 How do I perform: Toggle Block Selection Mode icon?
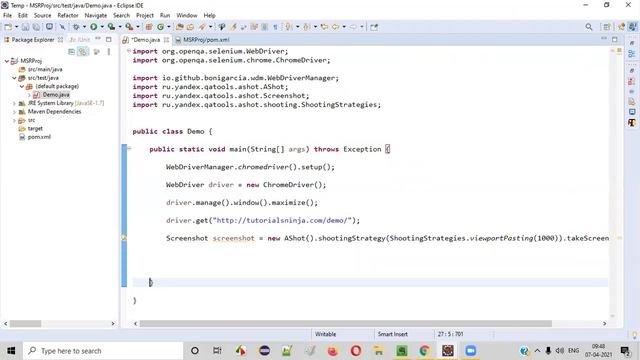pos(264,27)
